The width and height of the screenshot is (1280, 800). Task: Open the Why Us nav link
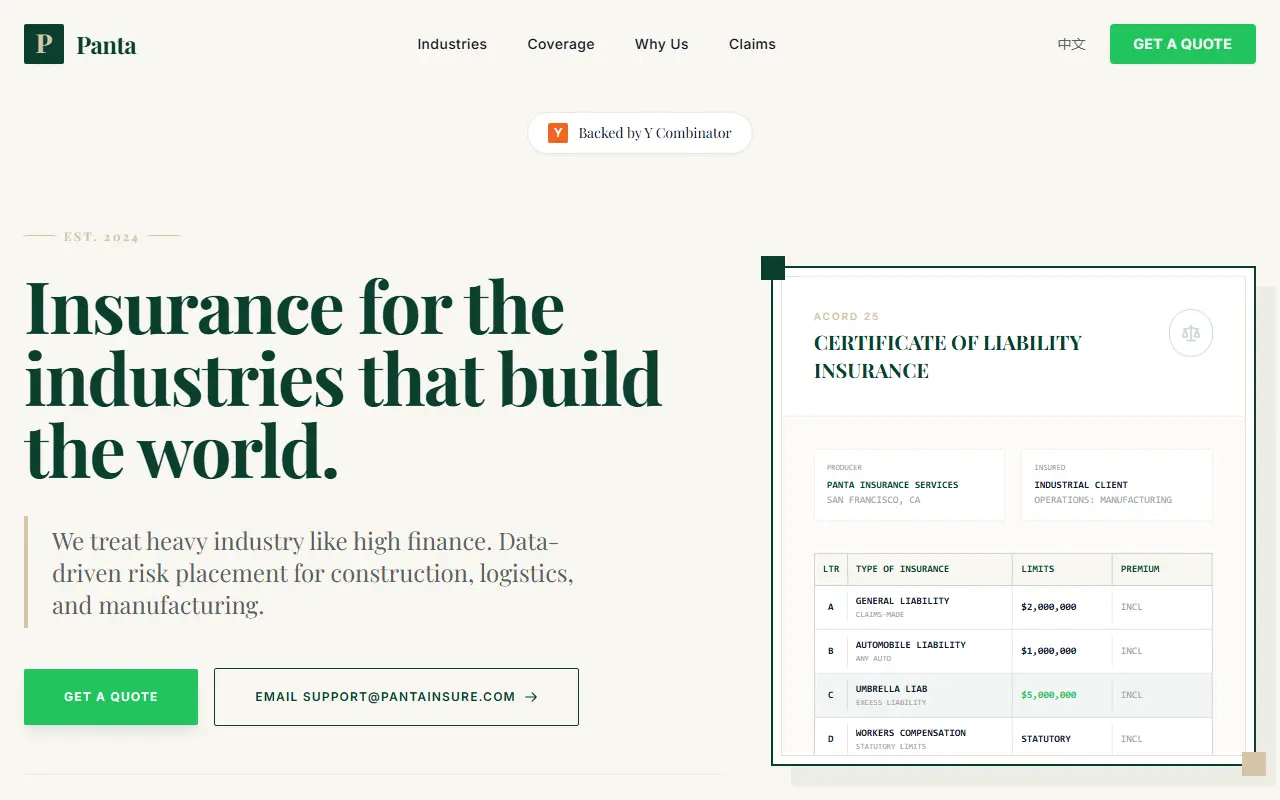[662, 44]
